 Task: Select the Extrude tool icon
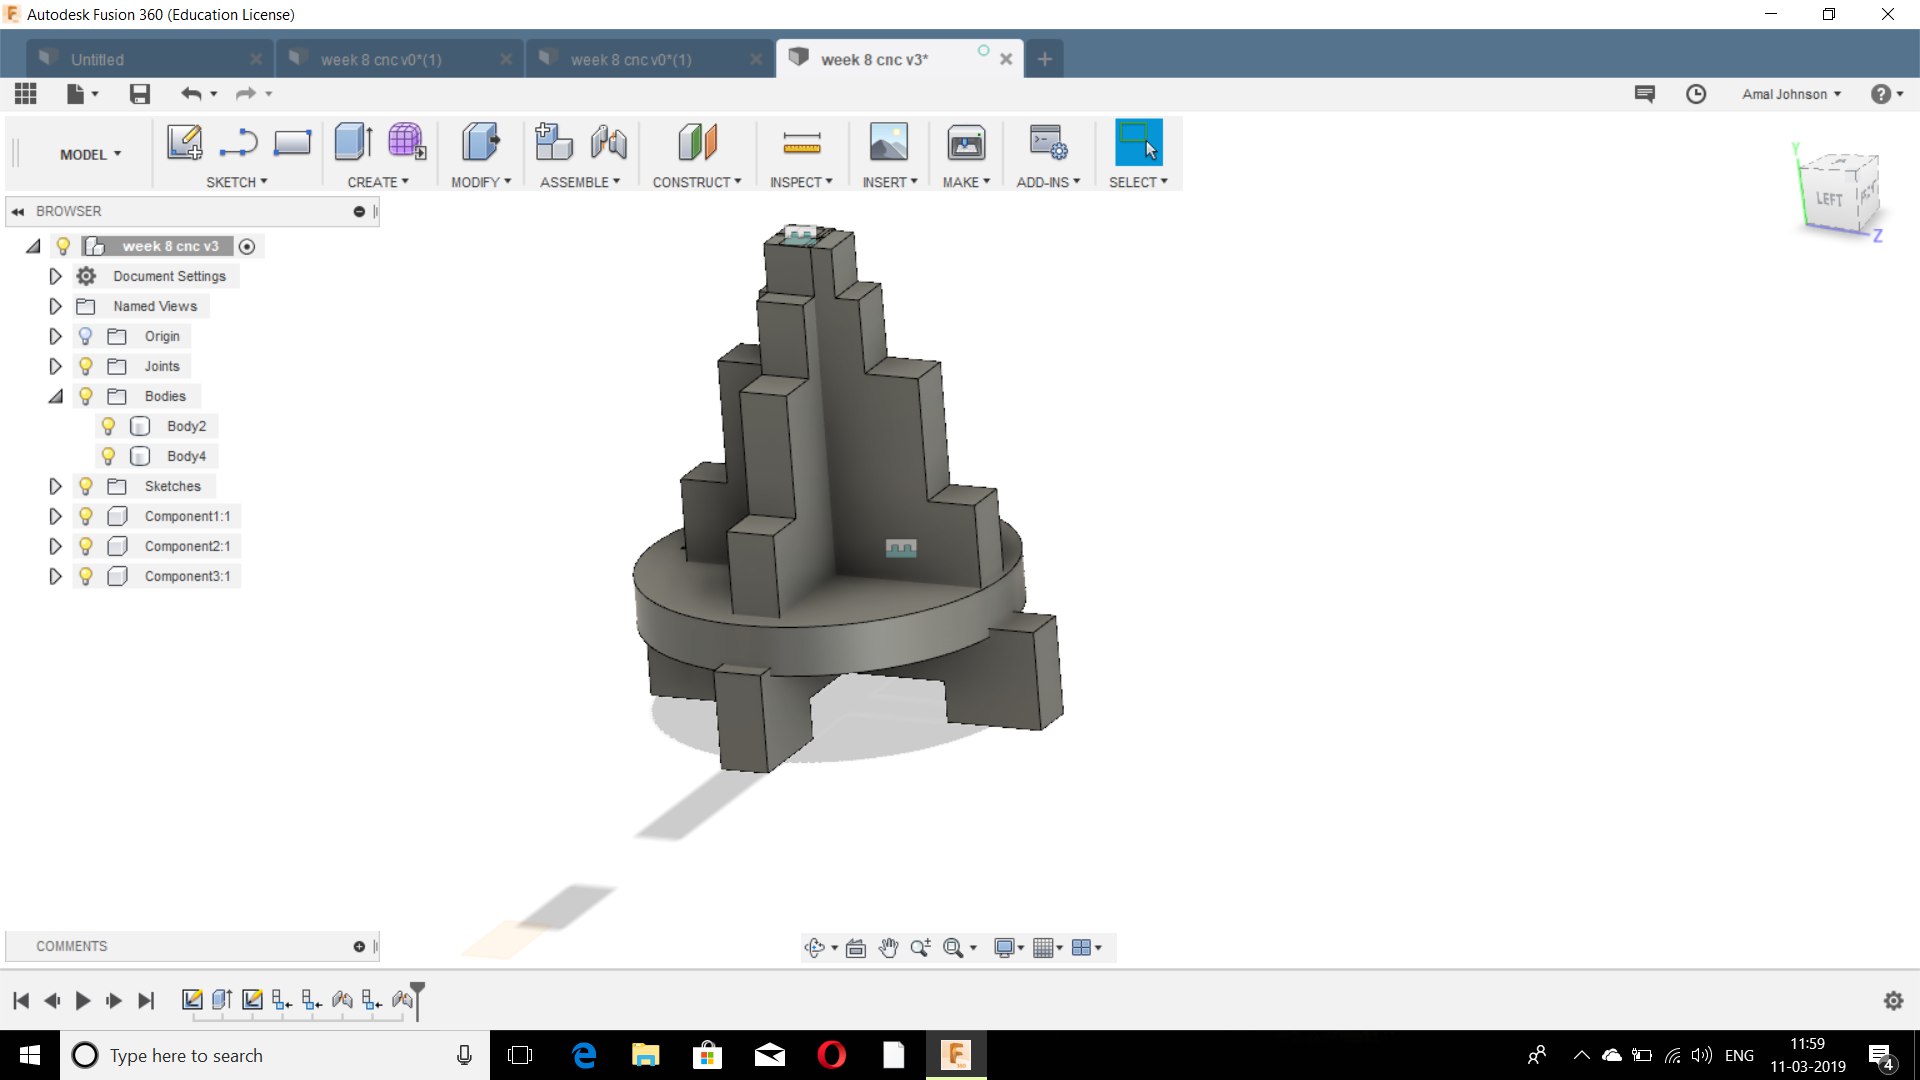(353, 143)
